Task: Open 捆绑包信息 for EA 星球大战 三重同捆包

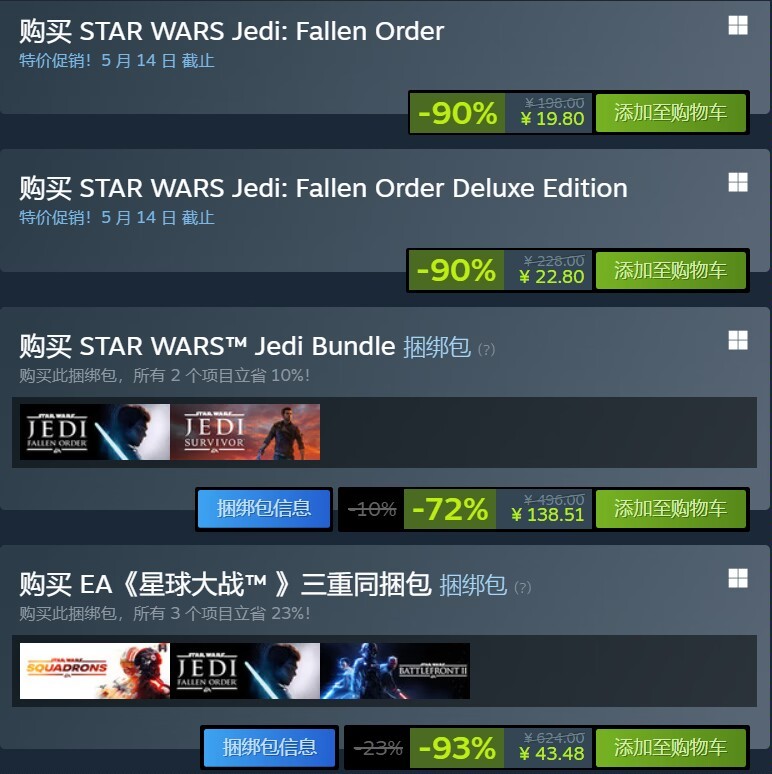Action: tap(270, 747)
